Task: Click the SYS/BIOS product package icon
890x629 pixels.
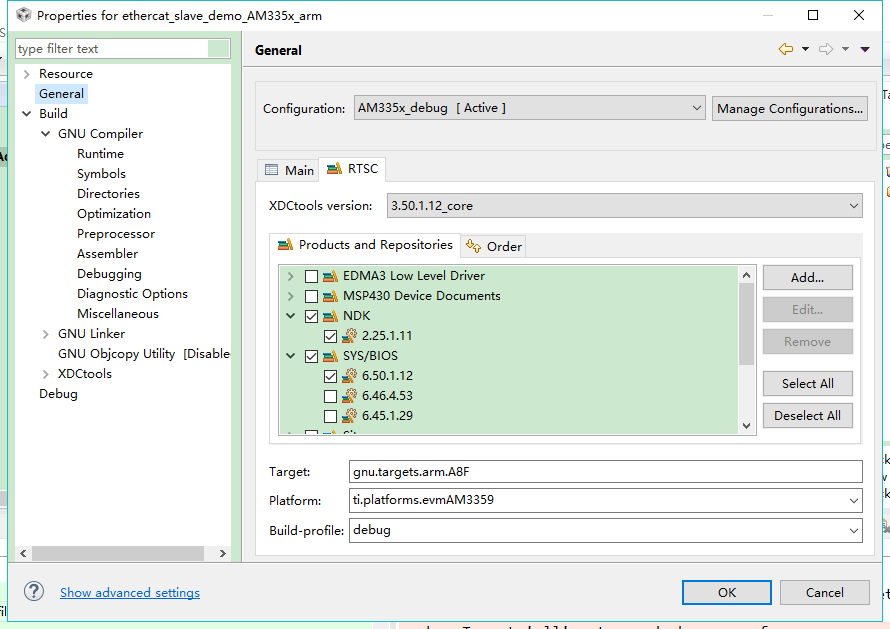Action: [x=330, y=356]
